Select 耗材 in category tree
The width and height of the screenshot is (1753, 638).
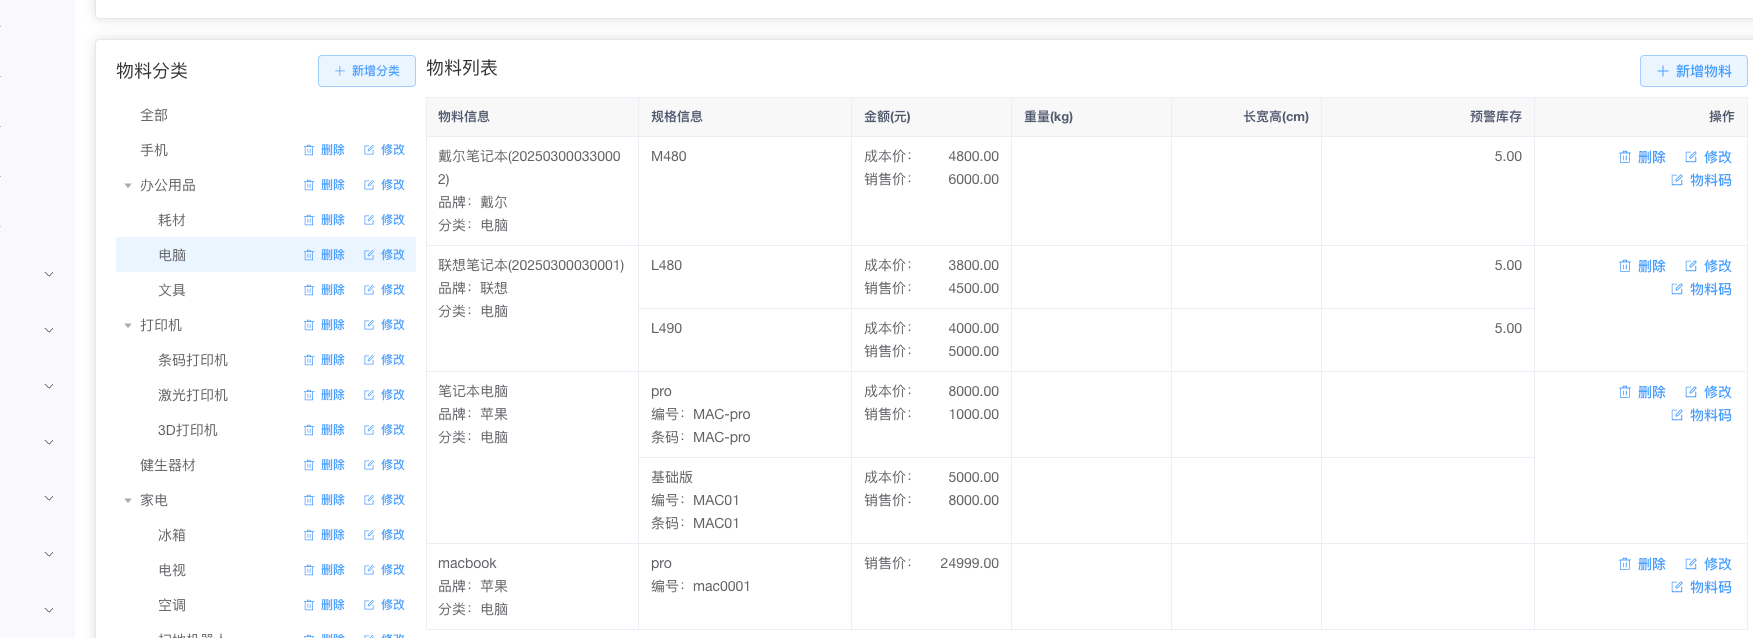[x=172, y=220]
